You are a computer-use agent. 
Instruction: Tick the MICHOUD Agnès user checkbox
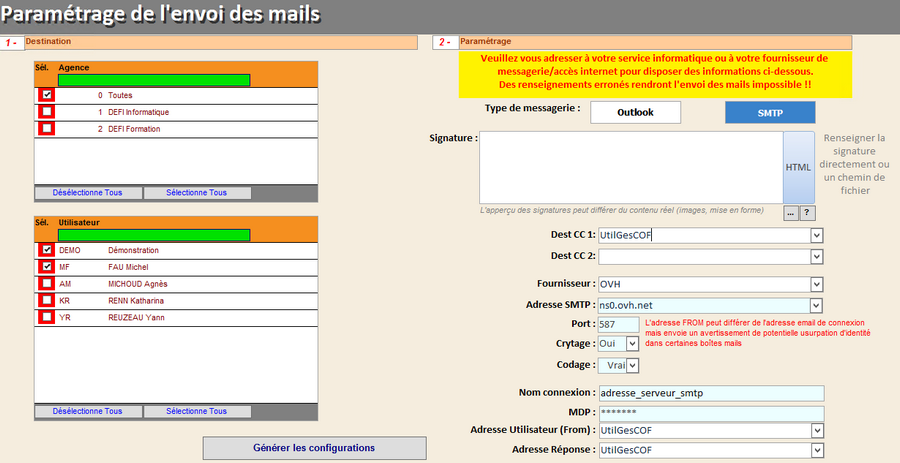(46, 284)
